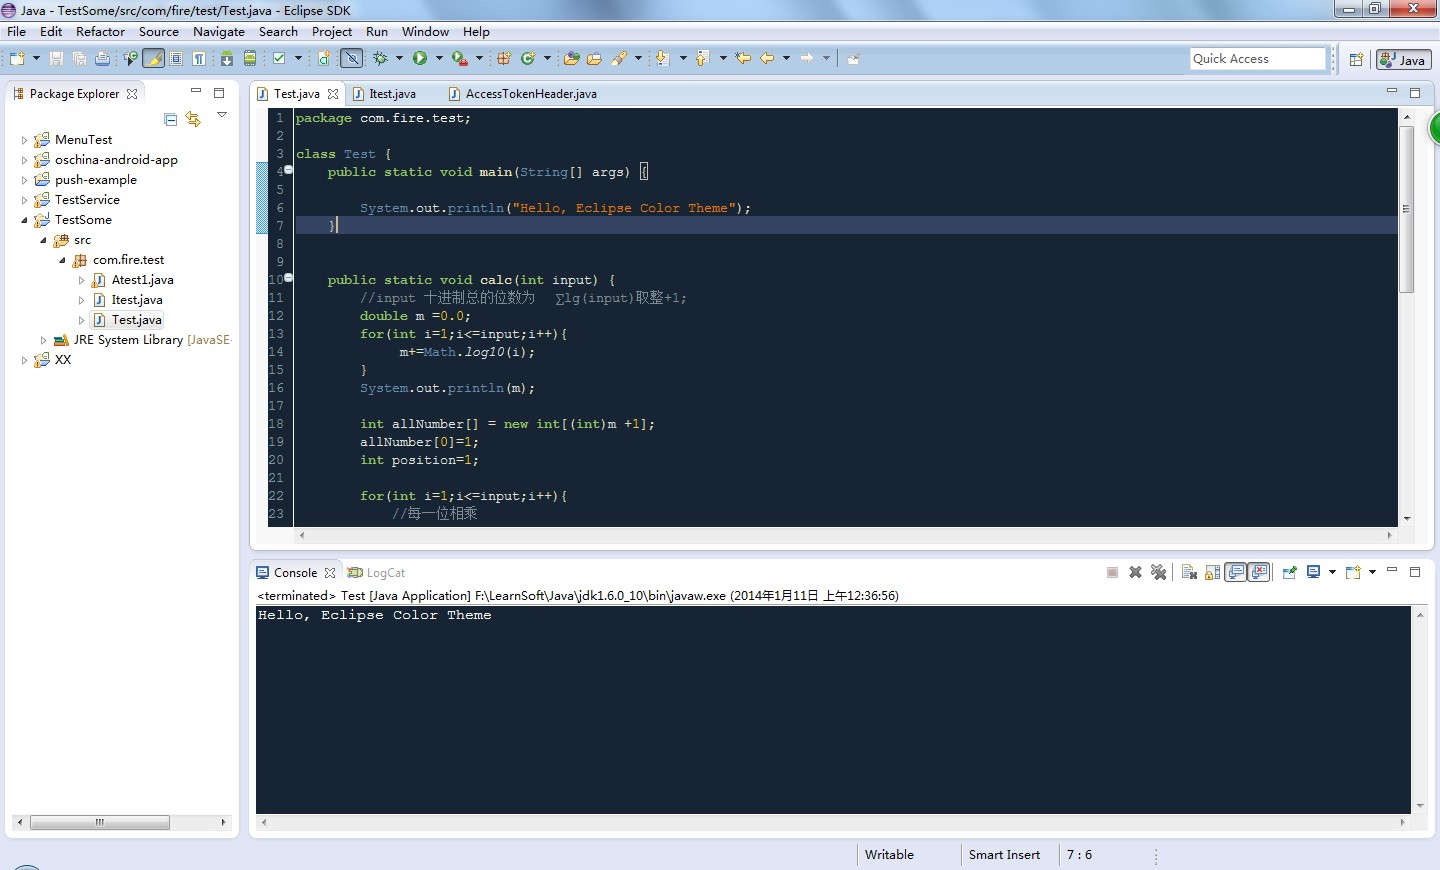Open the Back history dropdown arrow

[x=786, y=58]
